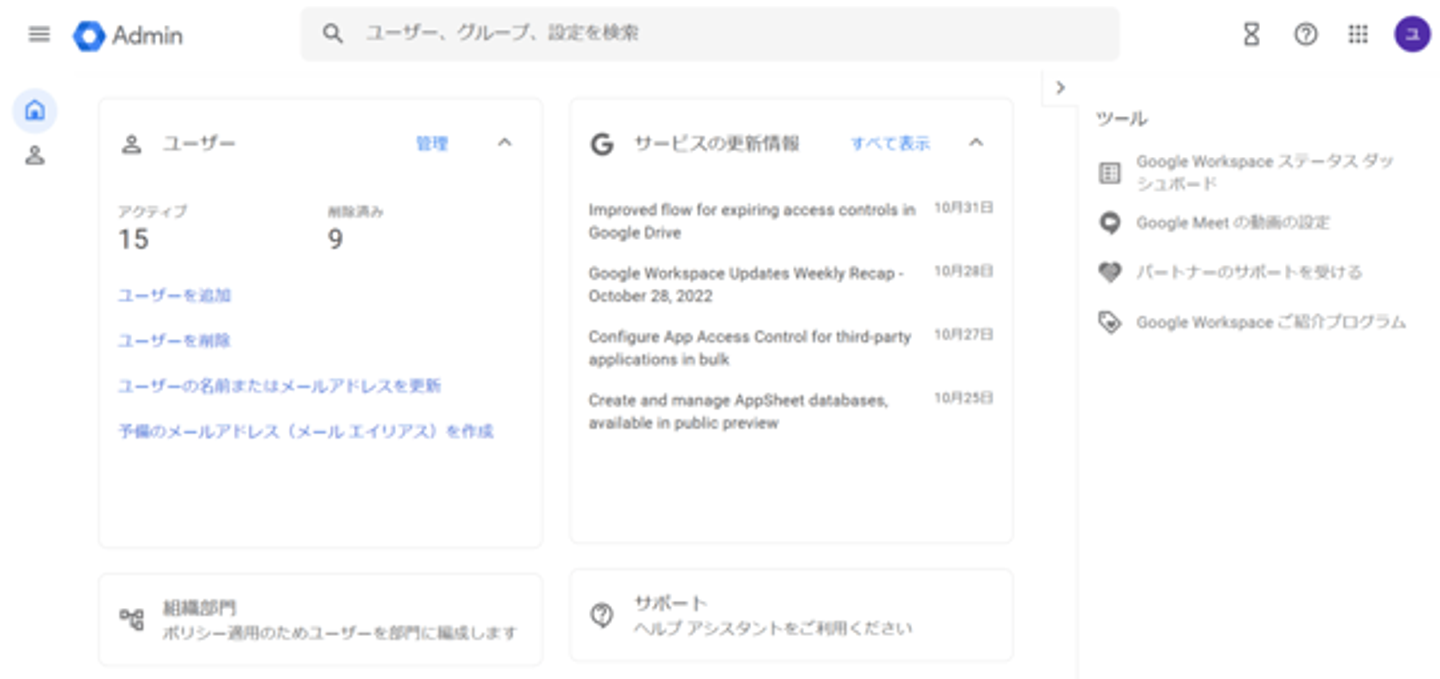Open Google Meet の動画の設定 tool
Screen dimensions: 1440x679
(1232, 222)
